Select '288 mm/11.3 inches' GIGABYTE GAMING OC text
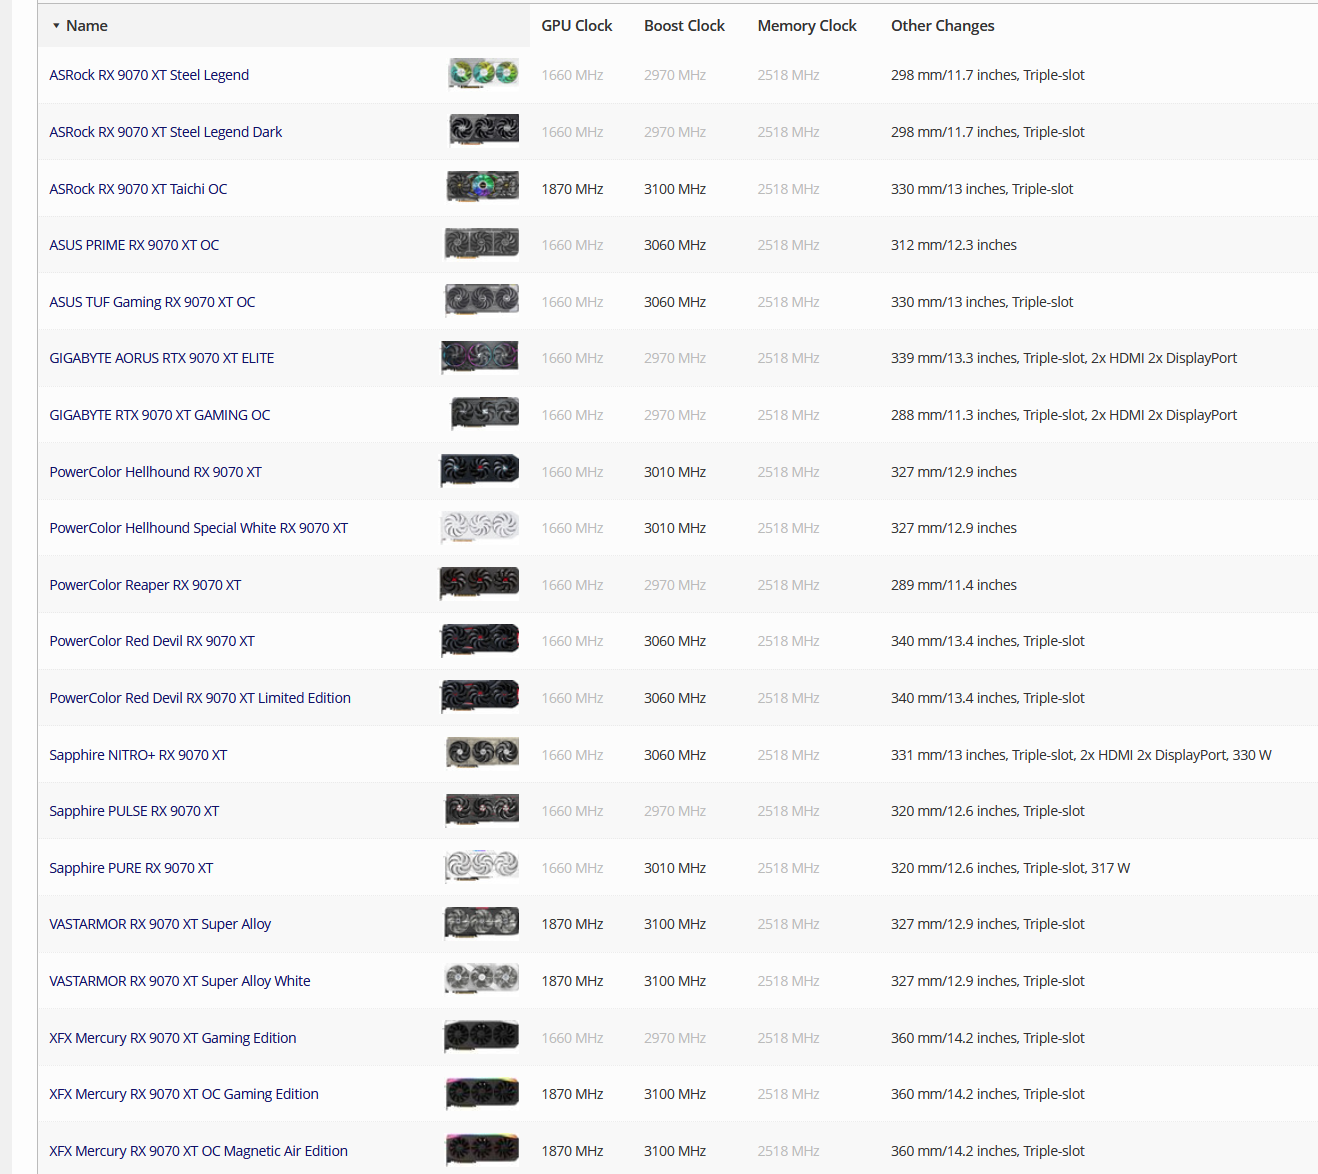 click(954, 415)
